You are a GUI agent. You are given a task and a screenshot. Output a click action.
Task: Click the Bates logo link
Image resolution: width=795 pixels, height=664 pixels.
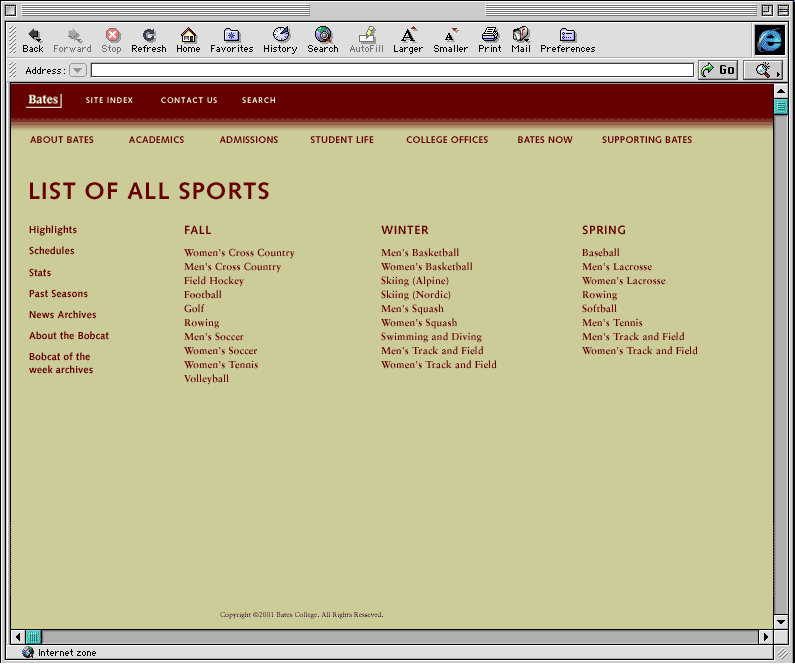(45, 100)
